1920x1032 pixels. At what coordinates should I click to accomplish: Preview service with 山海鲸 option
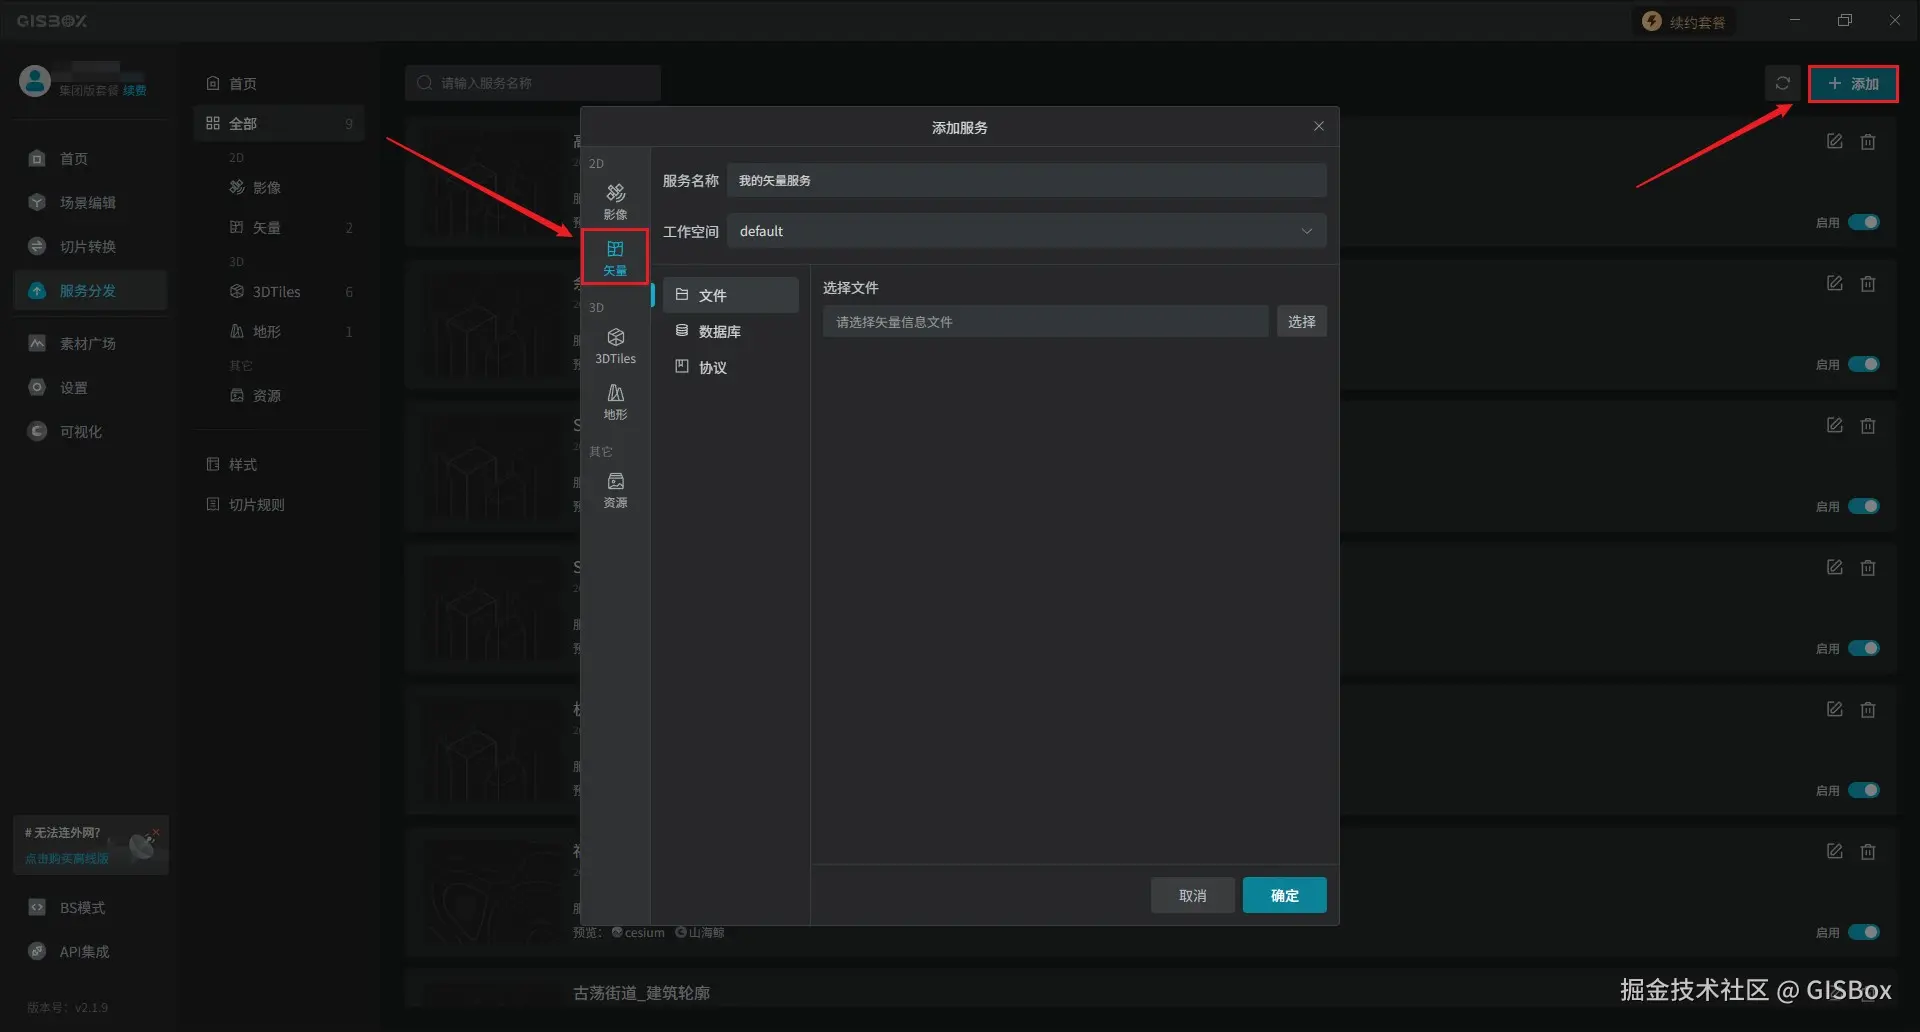700,932
